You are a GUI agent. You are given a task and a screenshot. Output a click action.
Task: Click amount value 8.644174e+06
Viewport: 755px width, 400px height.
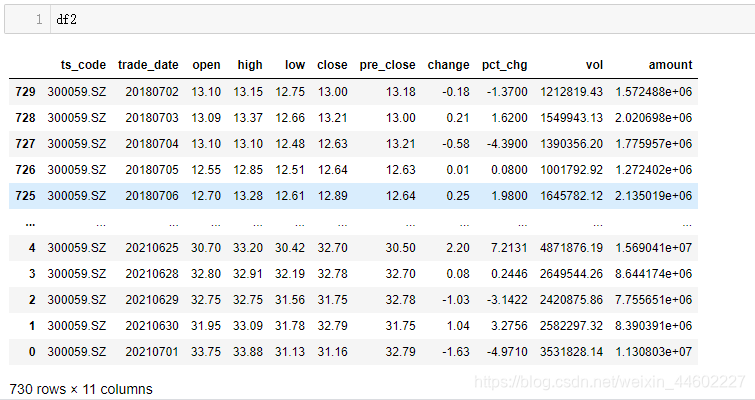point(653,273)
